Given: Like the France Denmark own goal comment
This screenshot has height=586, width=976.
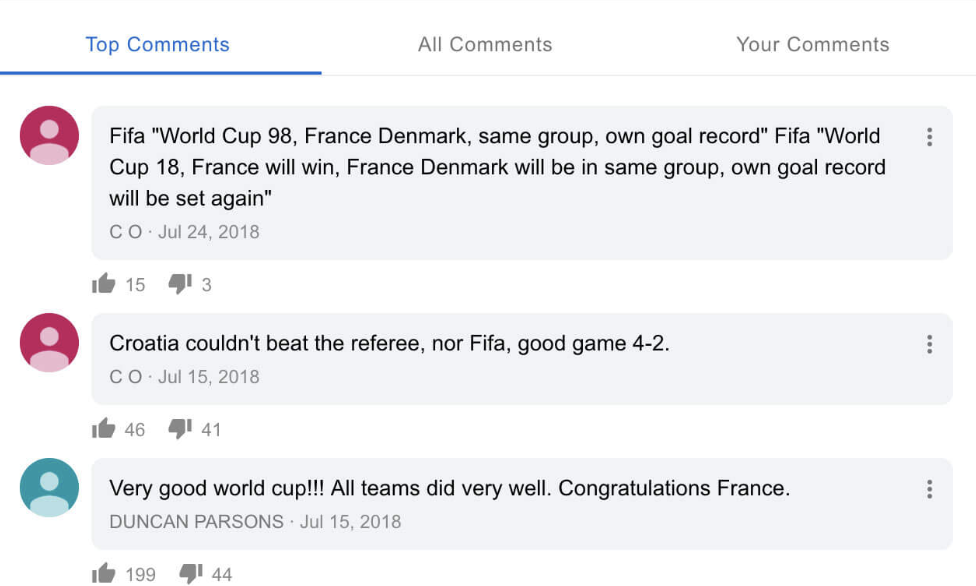Looking at the screenshot, I should click(x=103, y=284).
